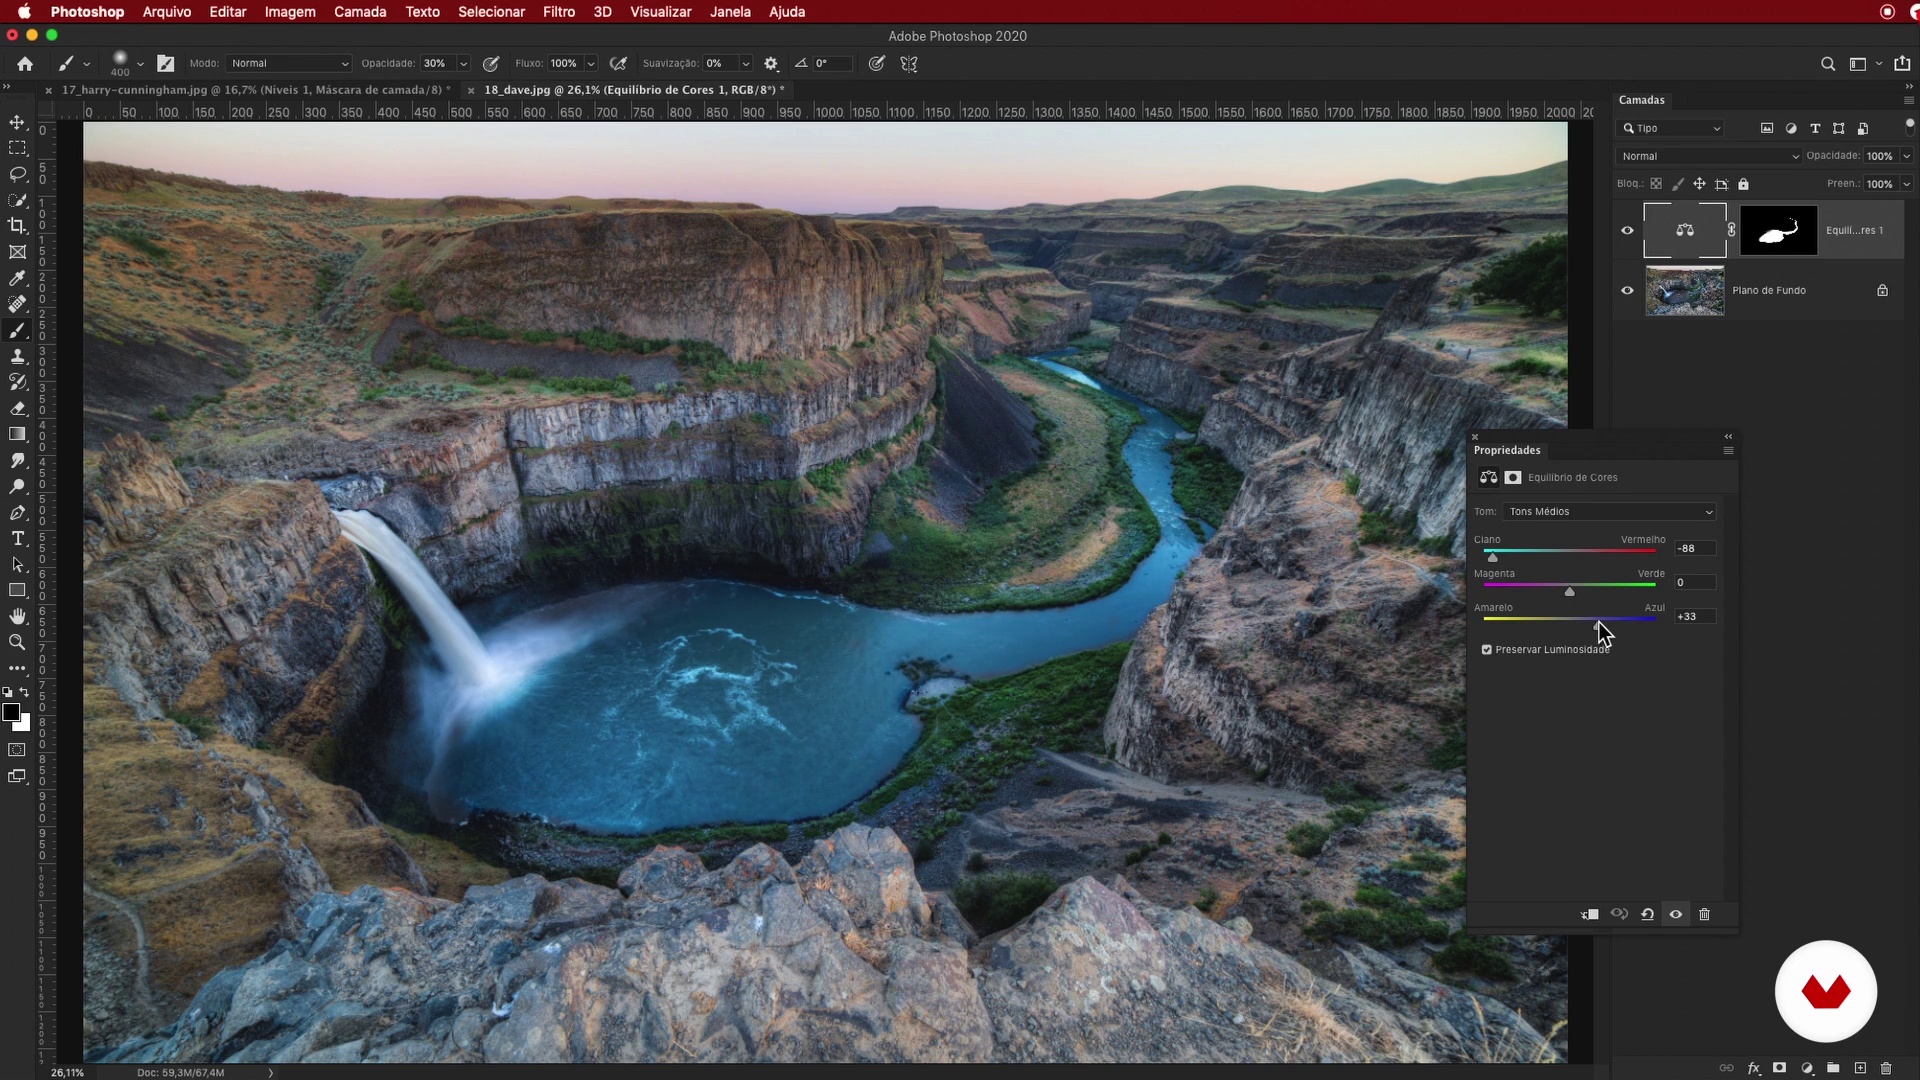Select the Smudge tool

click(17, 460)
